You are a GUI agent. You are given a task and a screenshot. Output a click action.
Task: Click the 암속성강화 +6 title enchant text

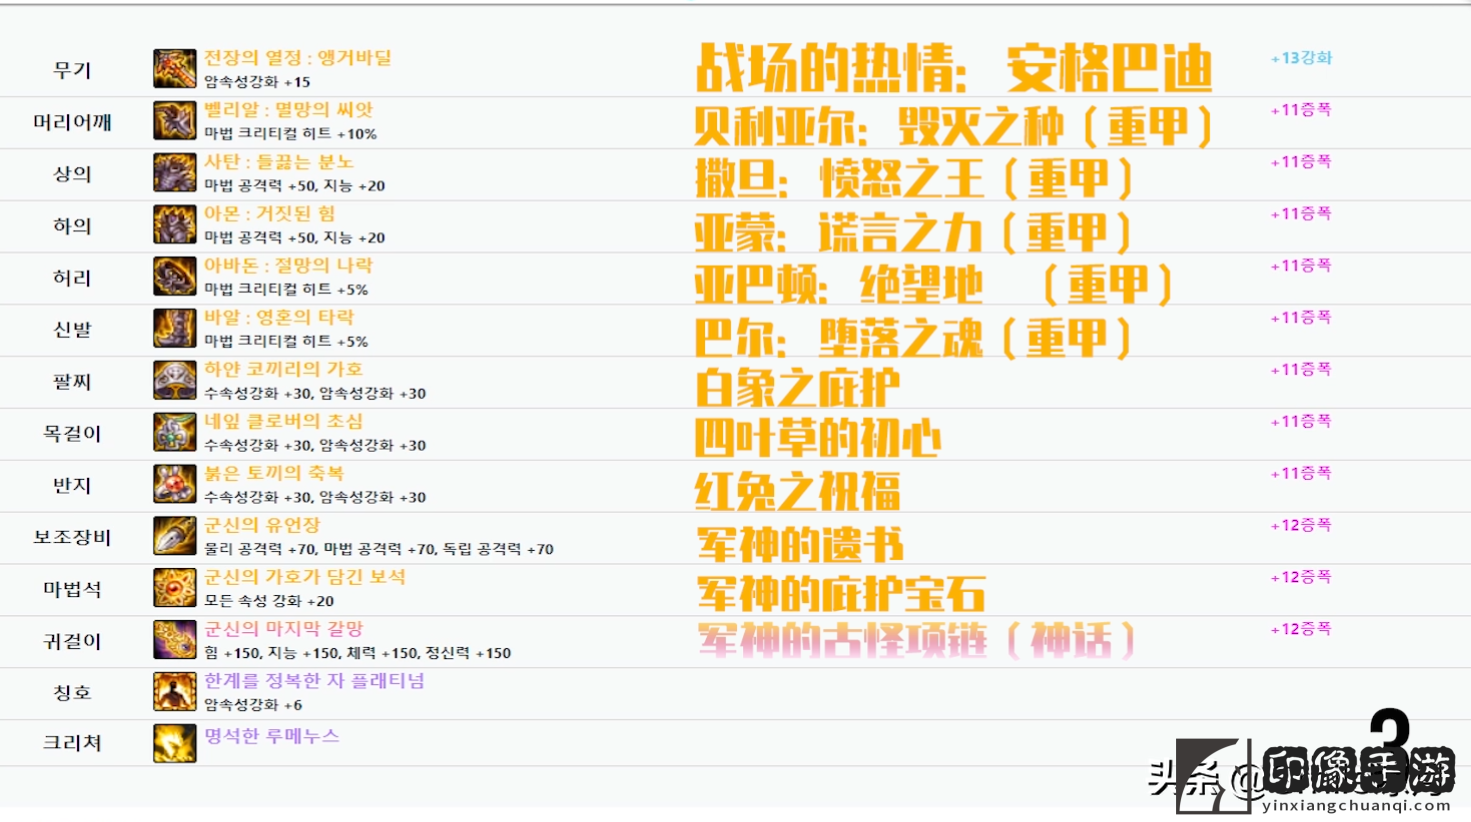pyautogui.click(x=253, y=706)
